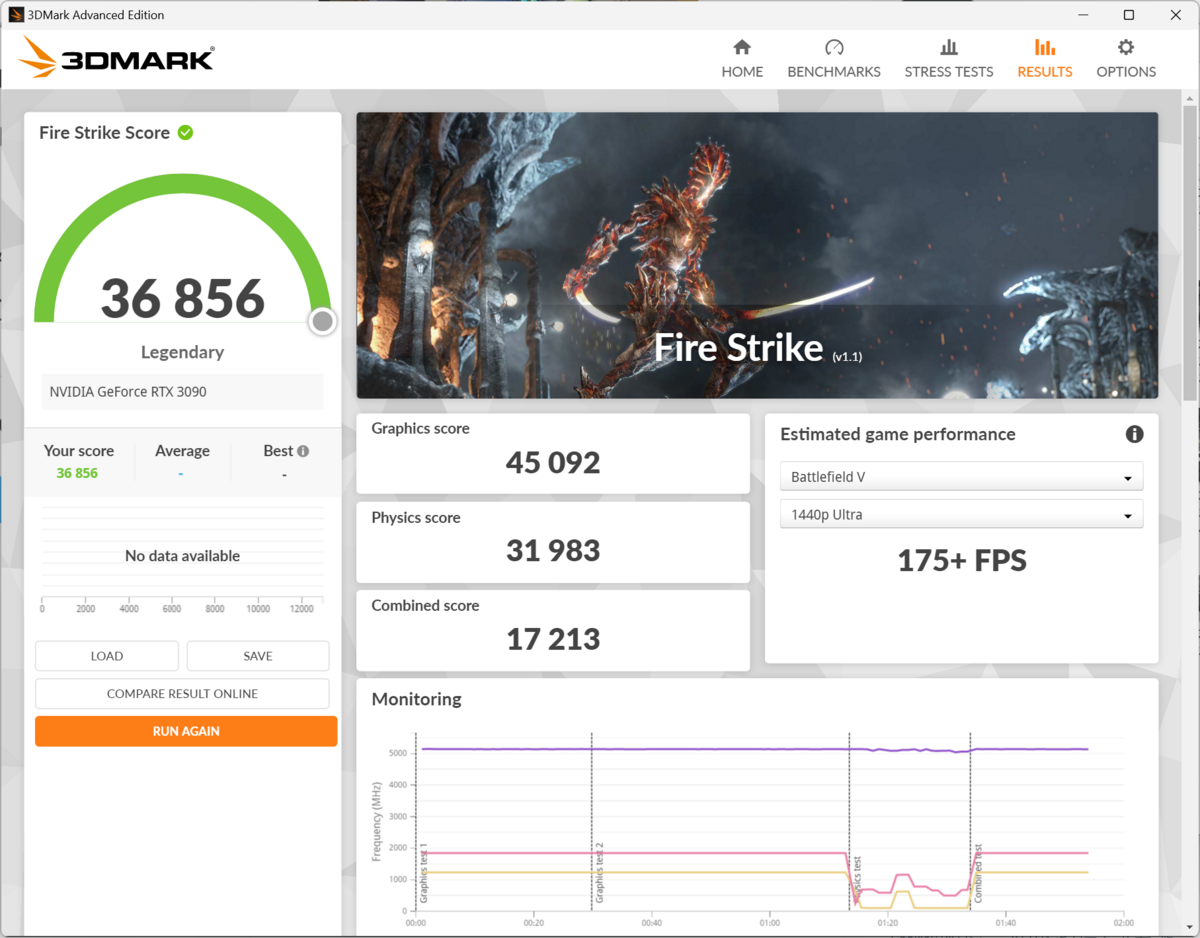Screen dimensions: 1200x938
Task: Click the 175+ FPS estimate
Action: [x=962, y=560]
